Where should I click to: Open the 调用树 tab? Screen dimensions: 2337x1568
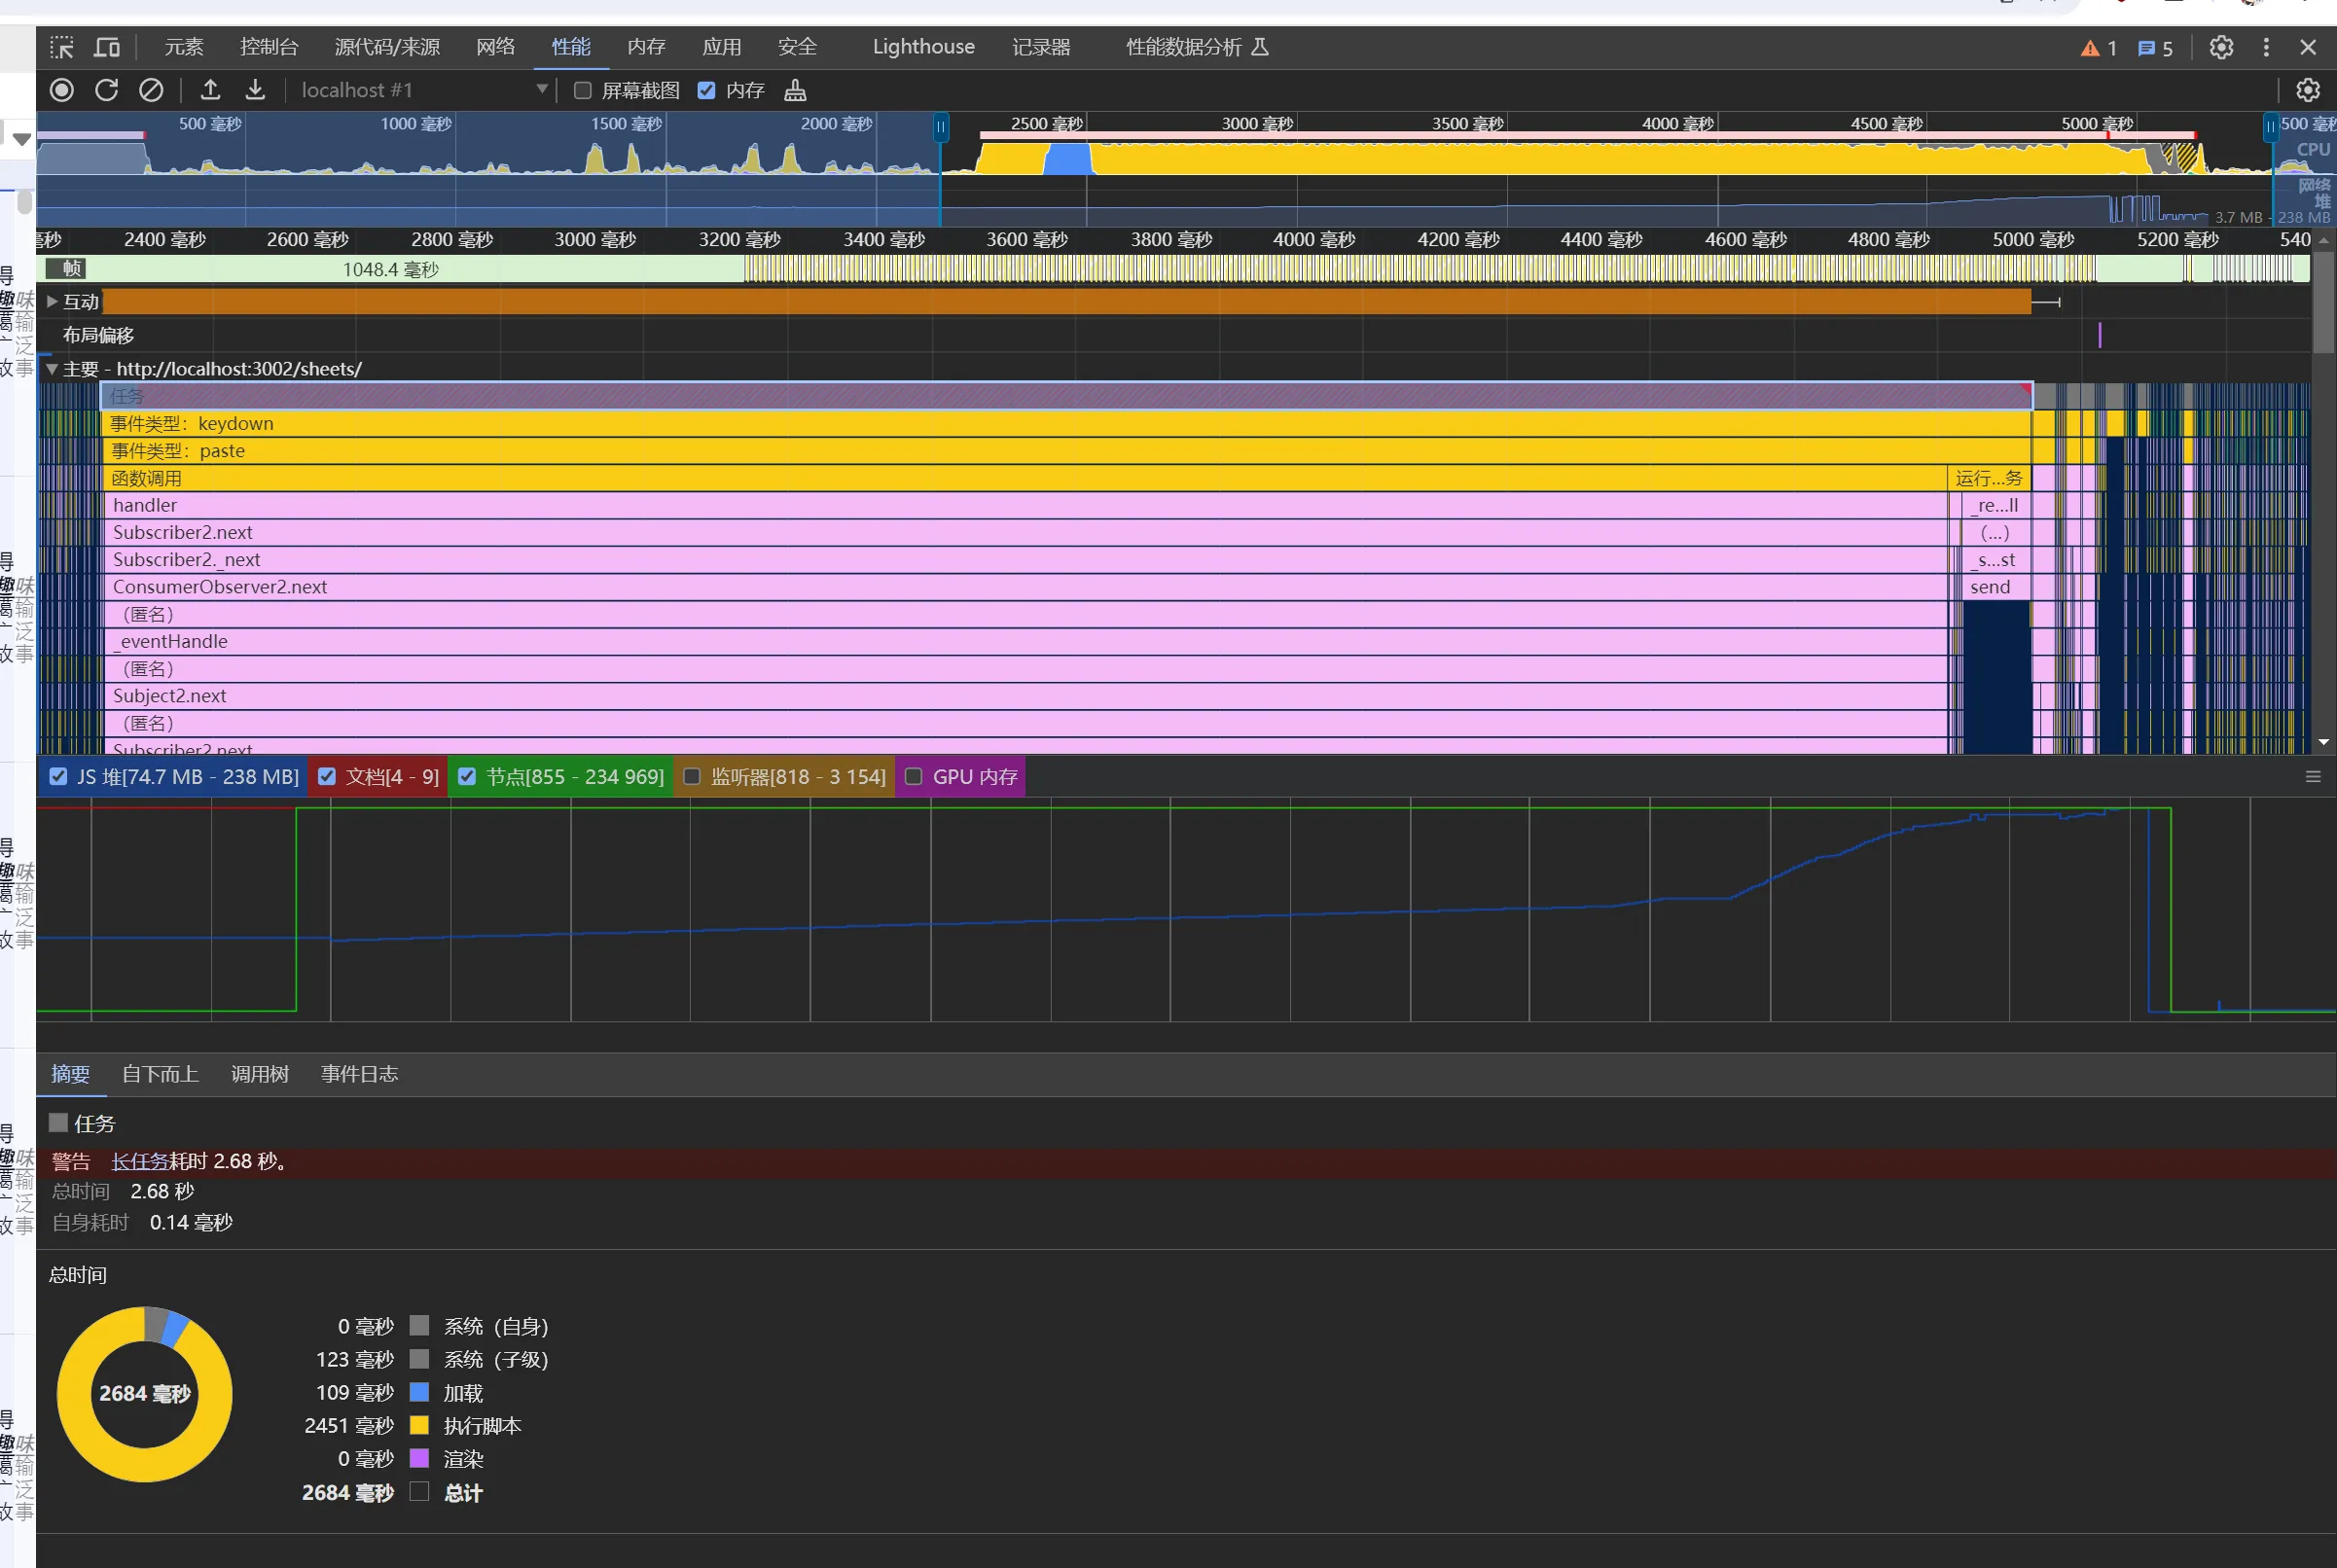[x=259, y=1074]
